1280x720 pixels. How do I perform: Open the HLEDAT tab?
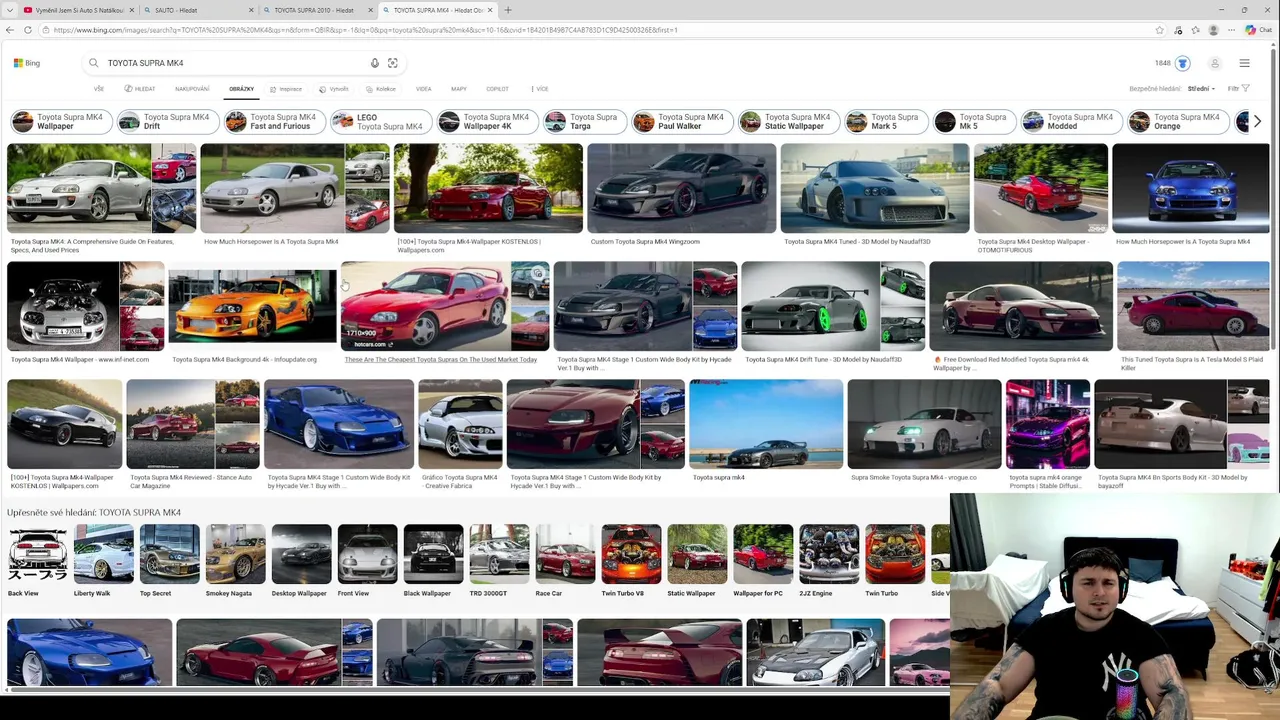pyautogui.click(x=140, y=89)
